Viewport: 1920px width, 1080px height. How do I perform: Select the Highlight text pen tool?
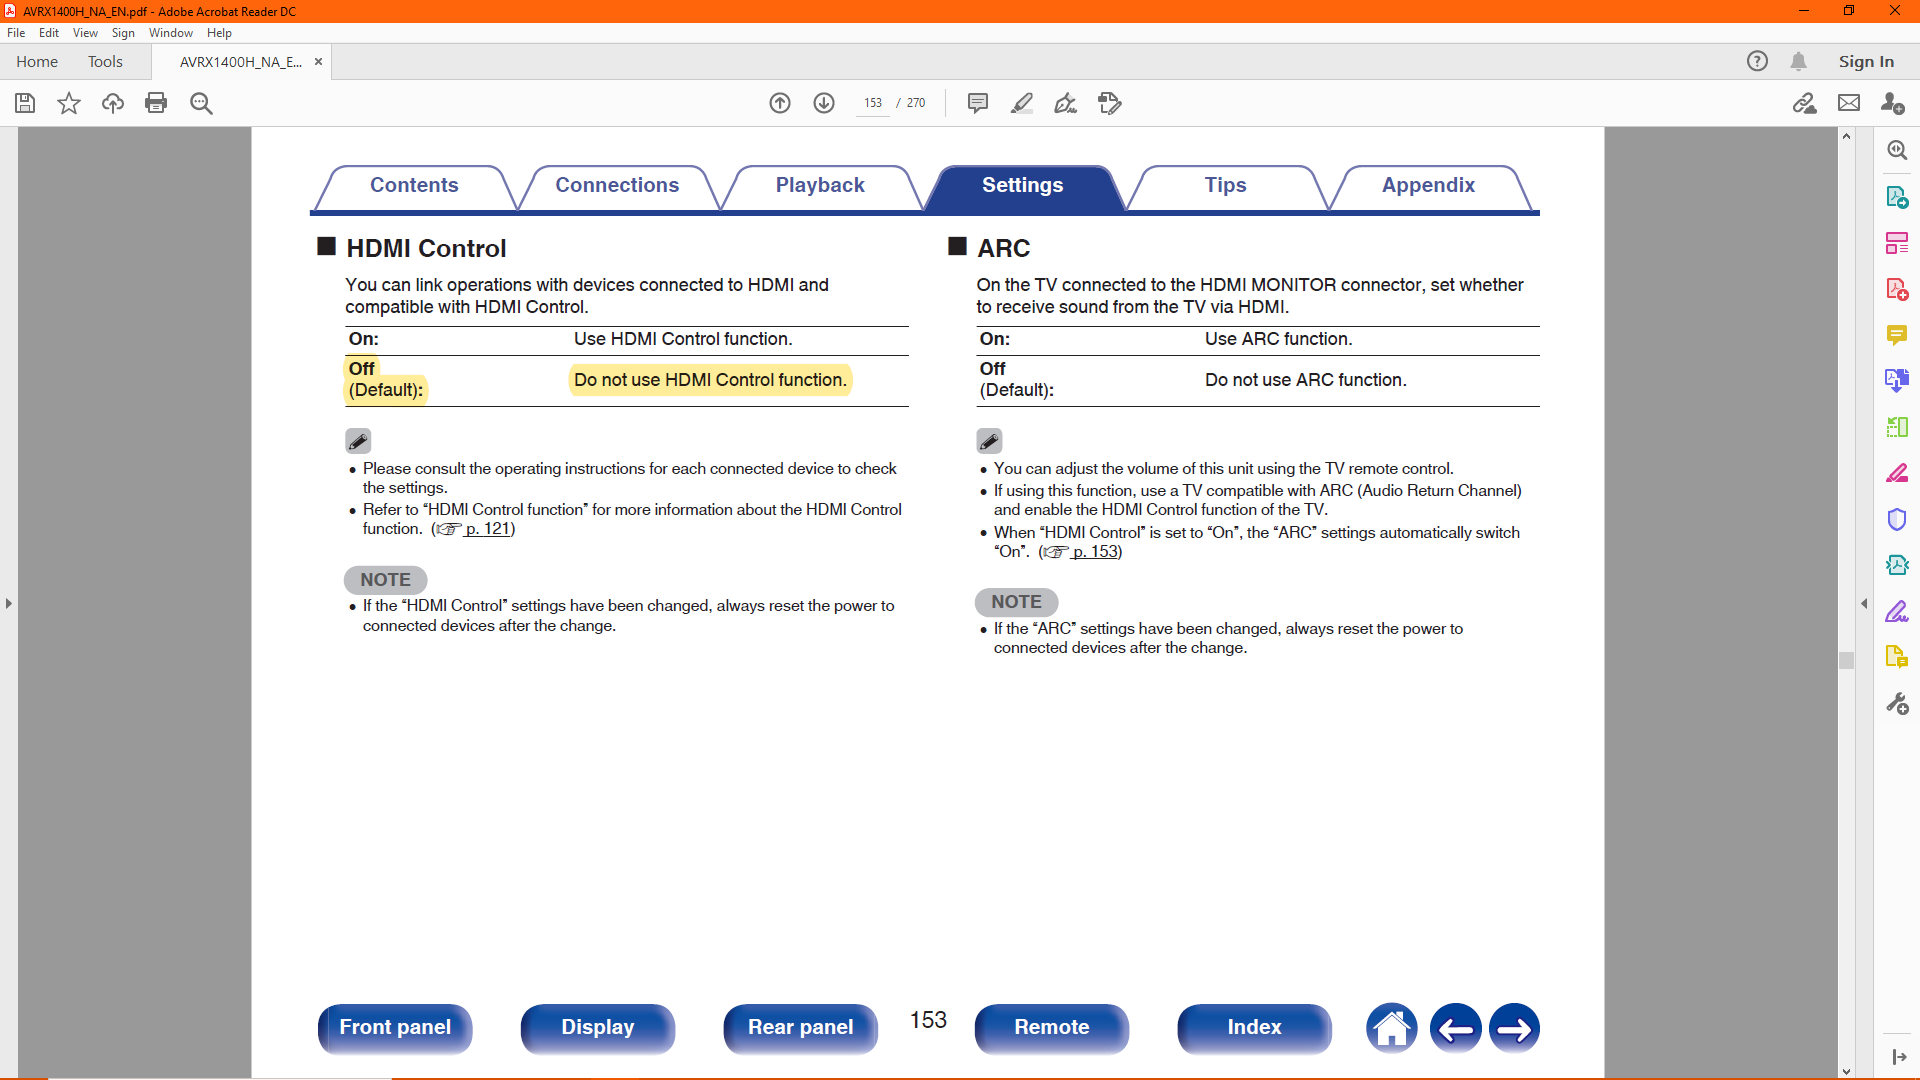coord(1021,103)
